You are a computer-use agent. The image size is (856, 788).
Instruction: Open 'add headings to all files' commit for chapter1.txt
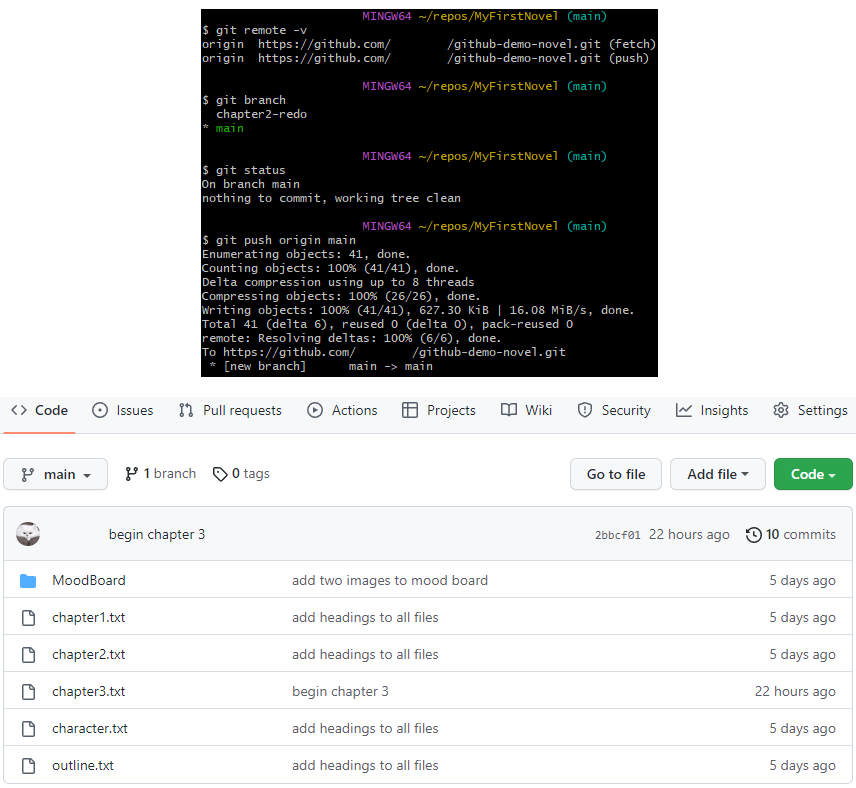pos(365,617)
